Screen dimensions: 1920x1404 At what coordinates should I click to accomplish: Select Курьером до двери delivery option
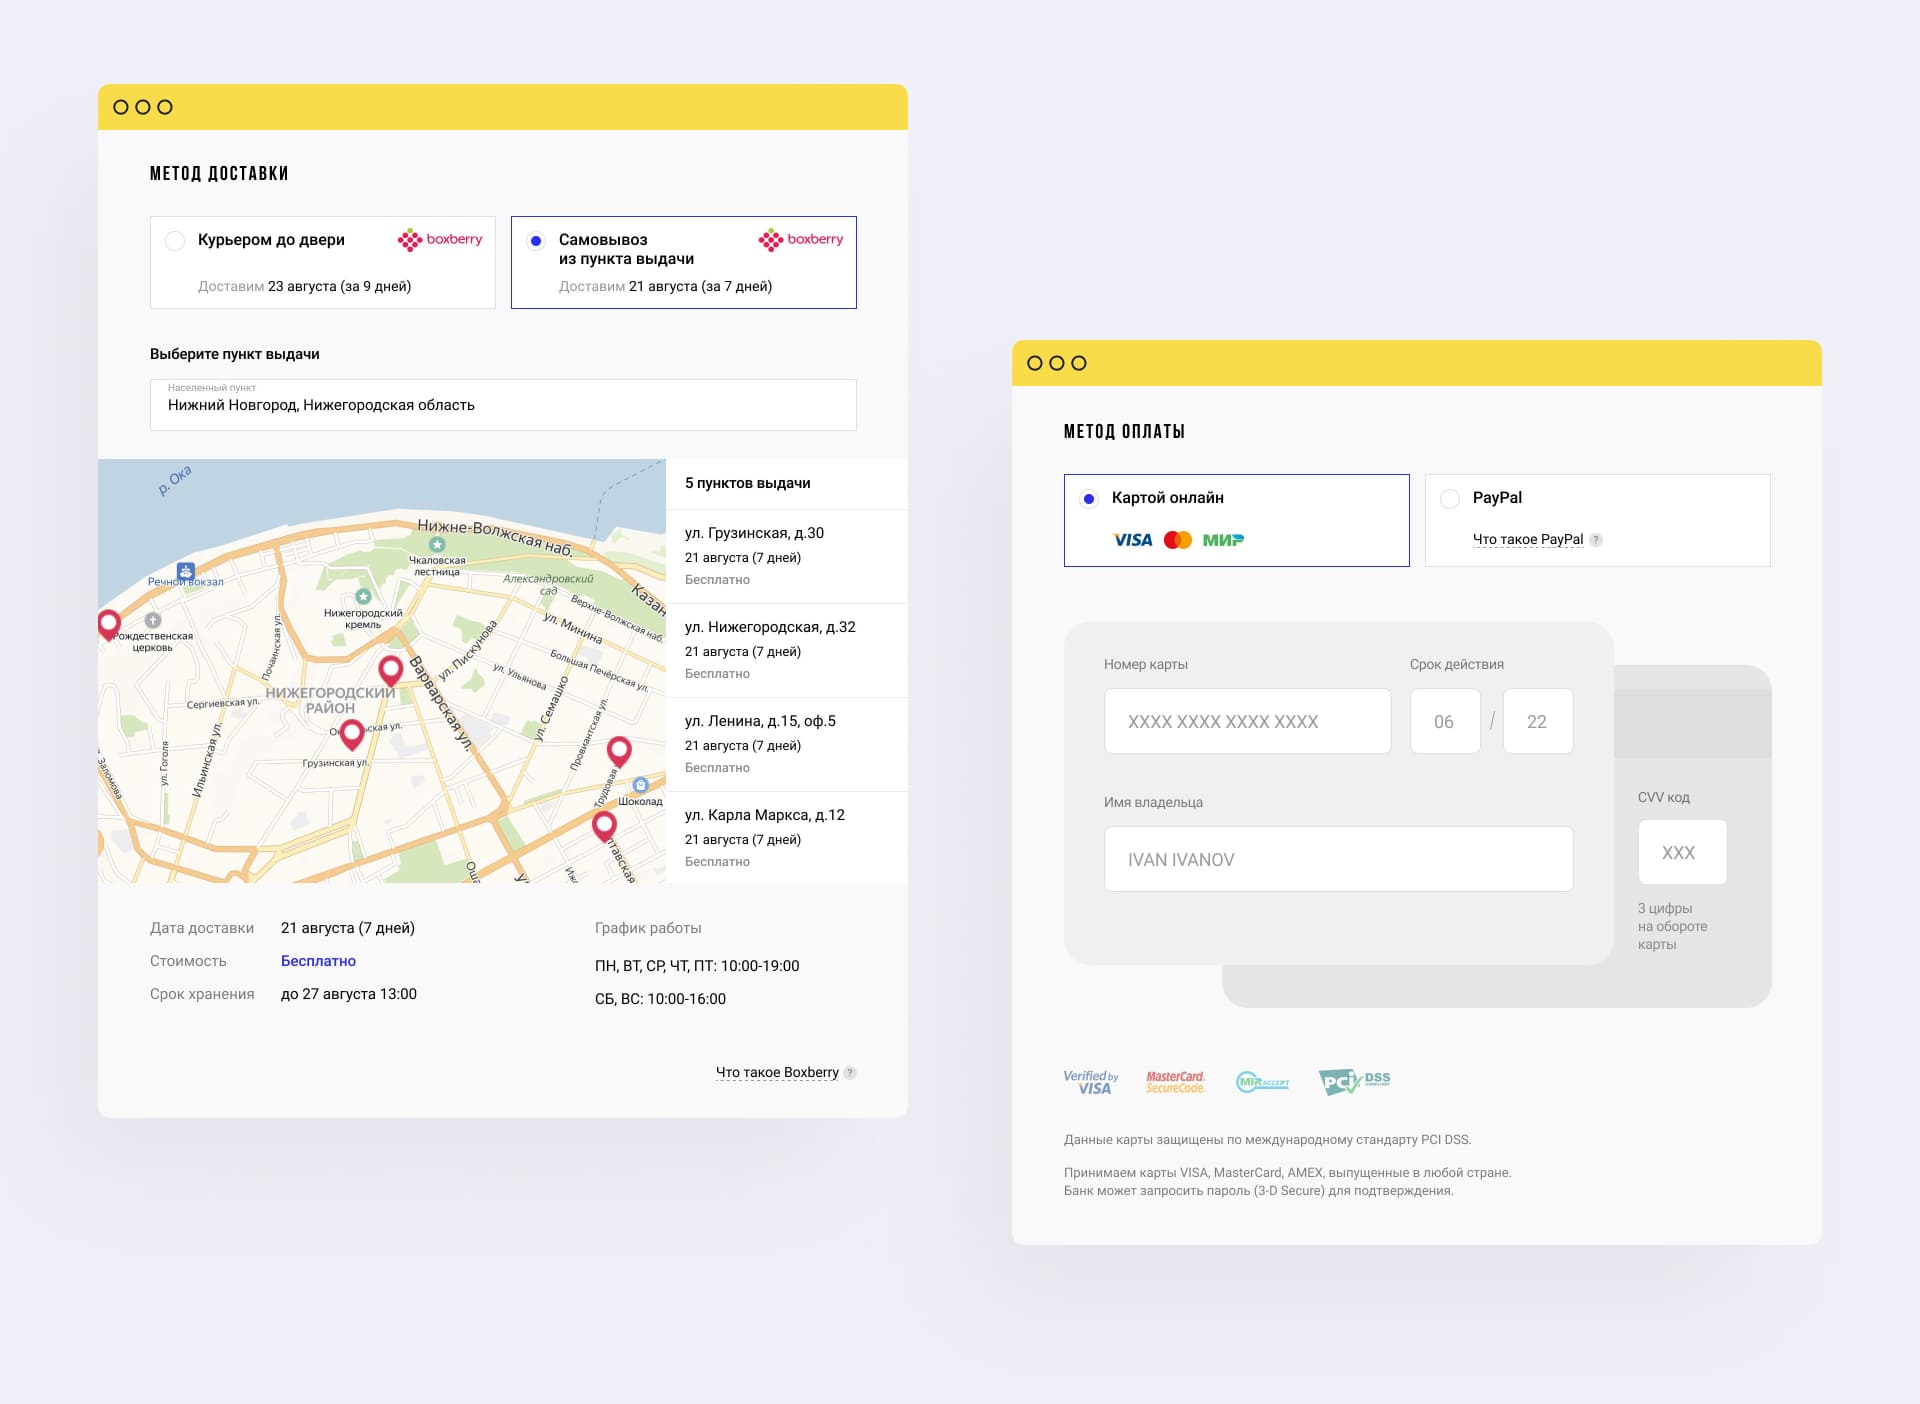coord(176,241)
